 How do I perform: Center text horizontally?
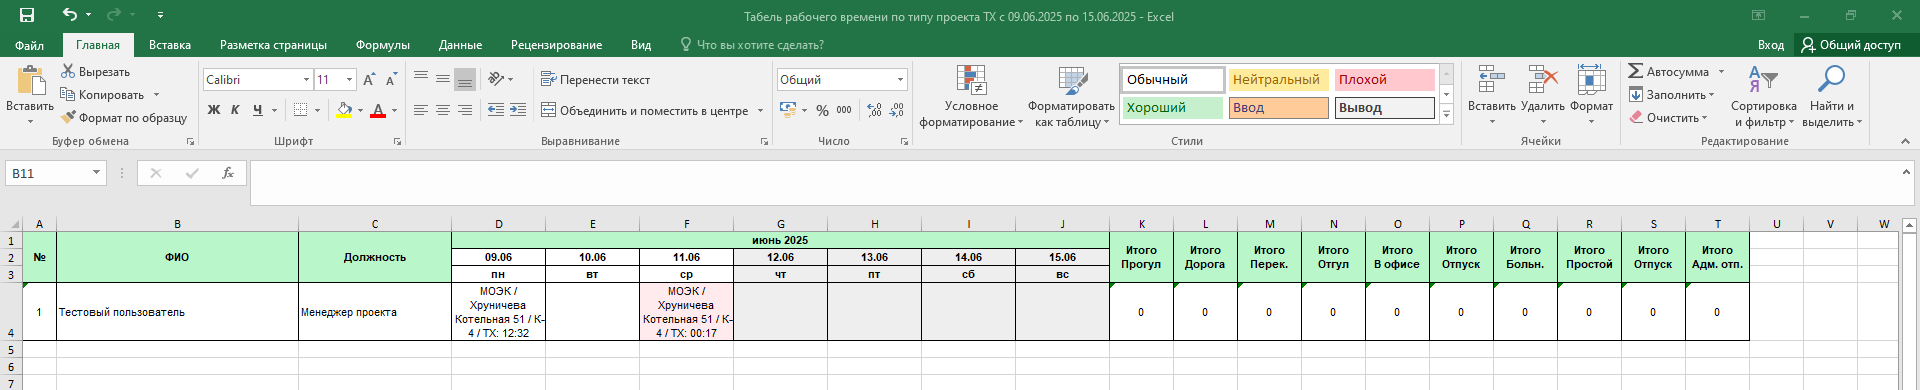tap(443, 110)
